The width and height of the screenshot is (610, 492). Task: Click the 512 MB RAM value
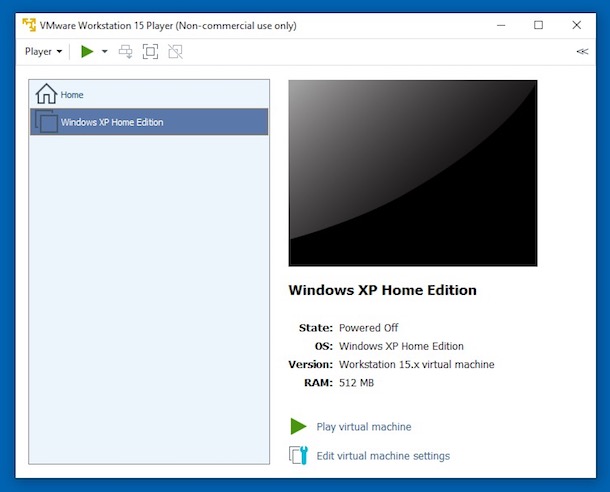356,383
